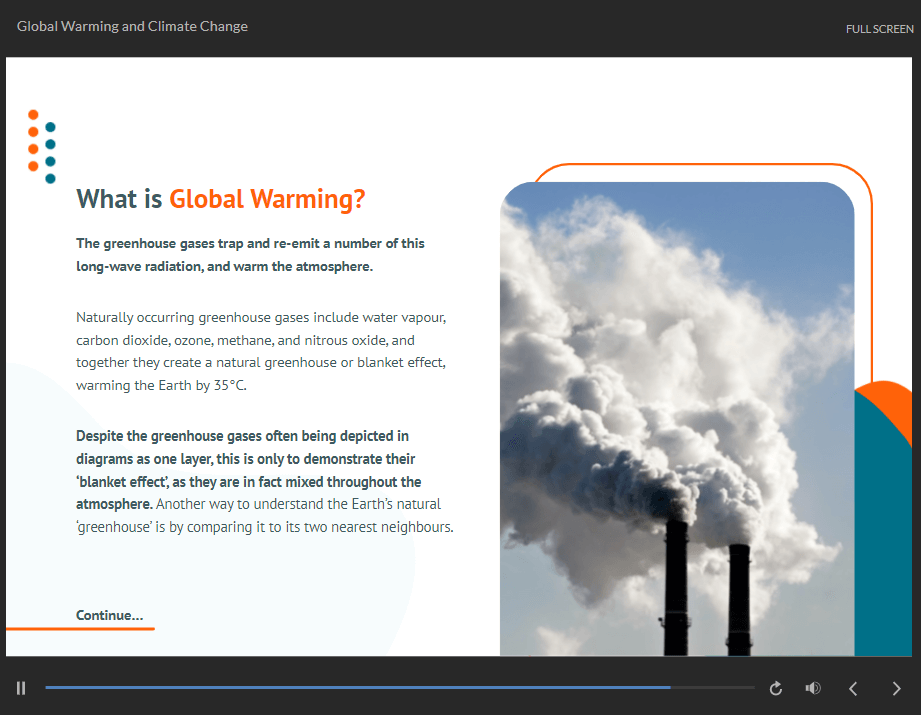
Task: Click the 'Naturally occurring greenhouse gases' paragraph
Action: tap(261, 351)
